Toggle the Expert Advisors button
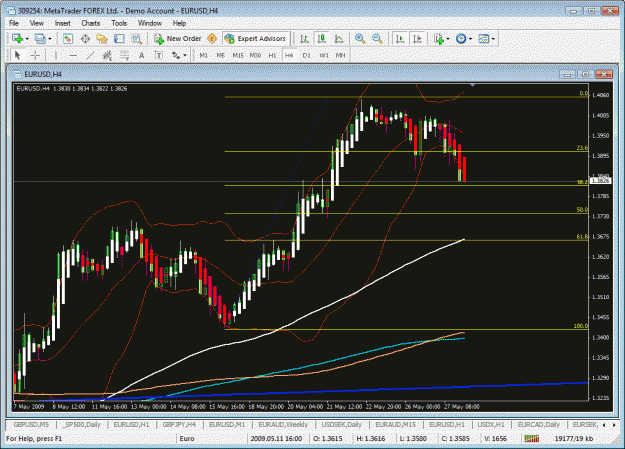 click(256, 39)
